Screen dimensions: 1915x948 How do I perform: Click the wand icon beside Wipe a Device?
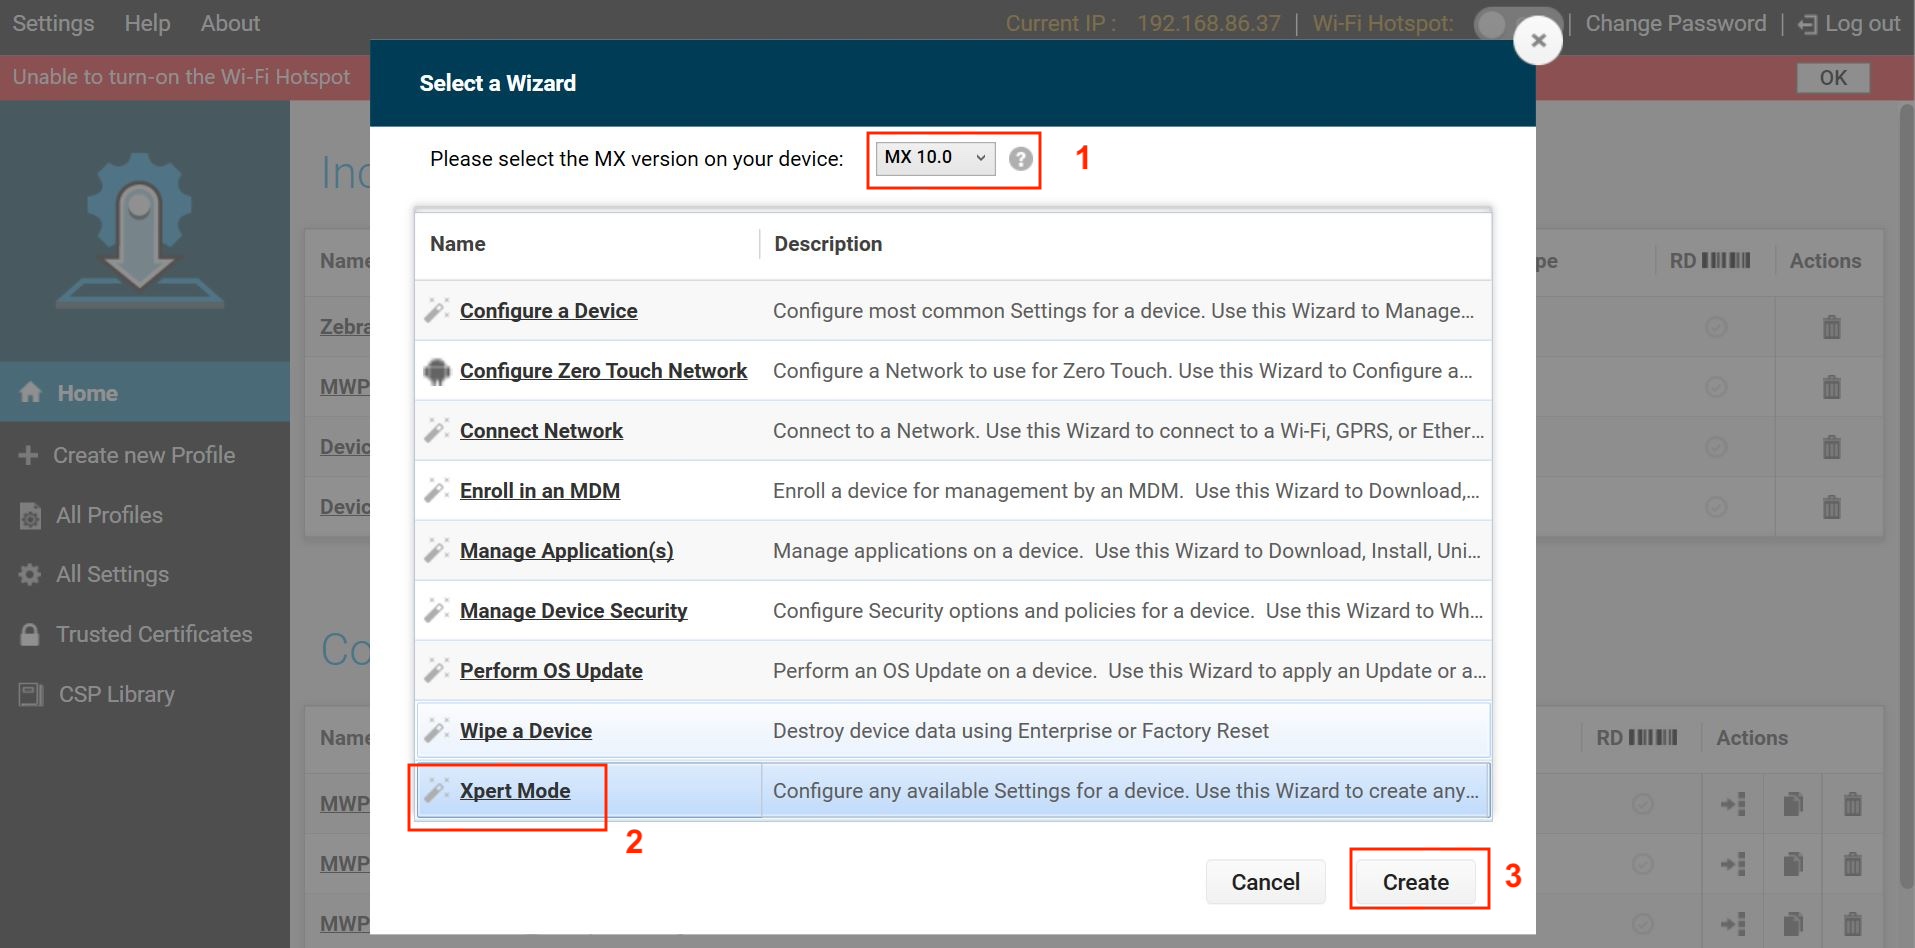(436, 731)
